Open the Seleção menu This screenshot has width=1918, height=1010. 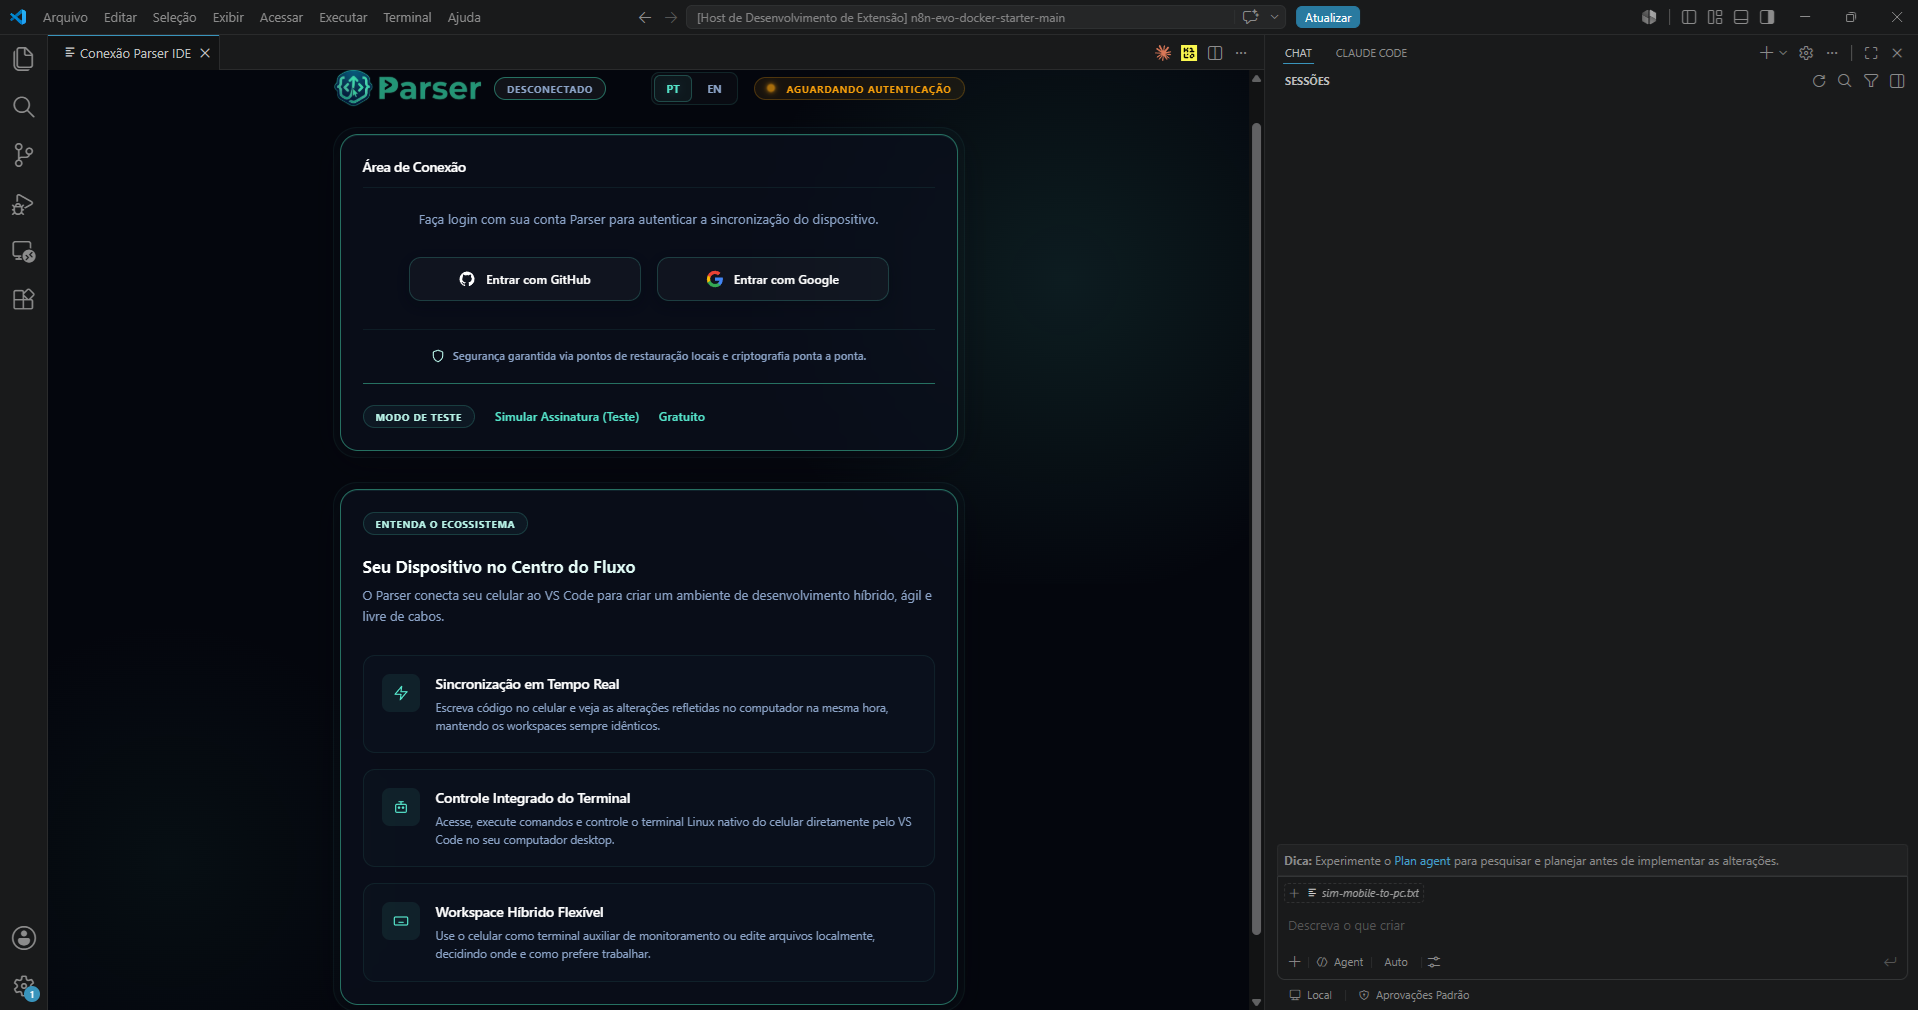[174, 17]
